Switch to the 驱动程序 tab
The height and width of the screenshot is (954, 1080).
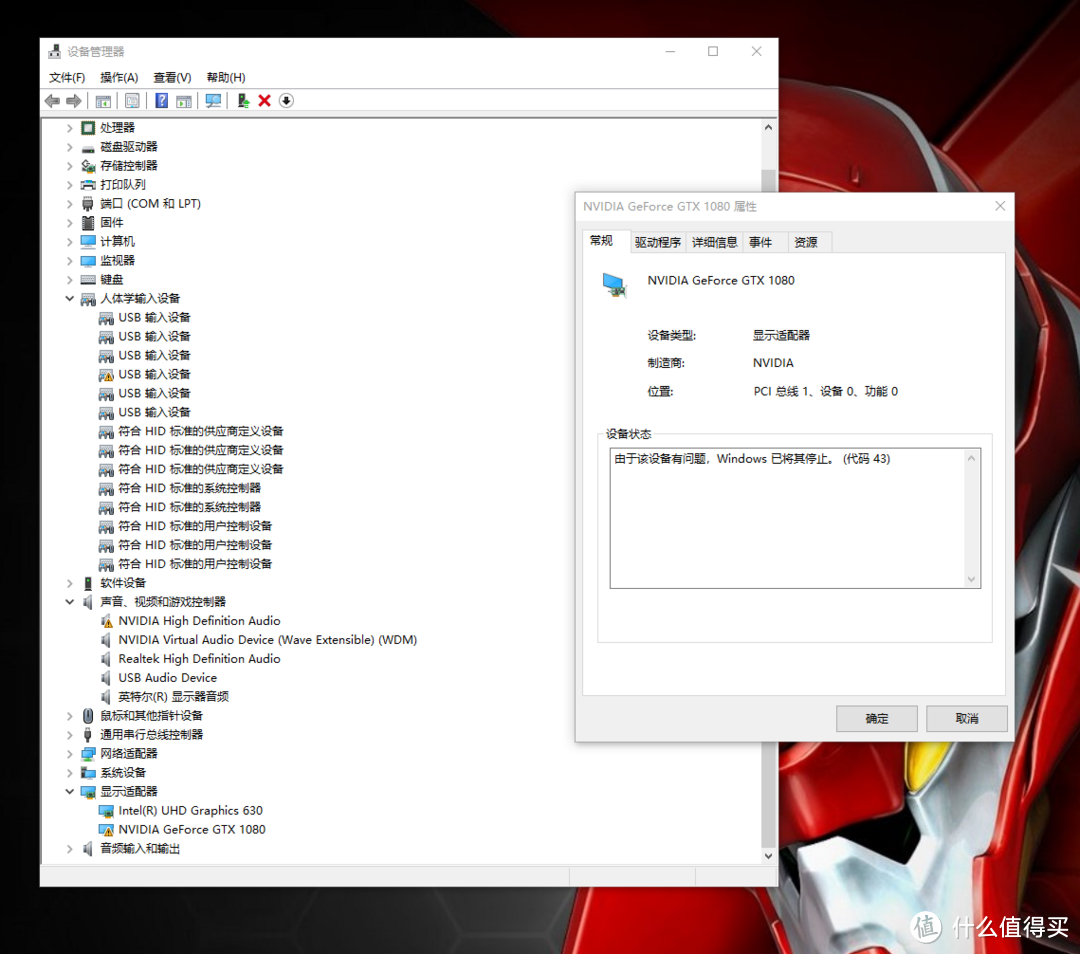tap(657, 242)
